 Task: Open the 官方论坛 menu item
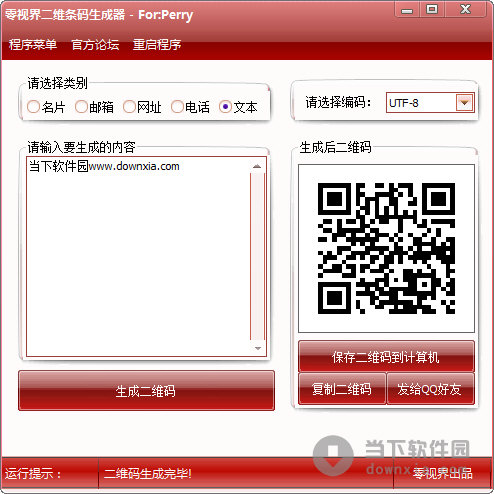pyautogui.click(x=95, y=44)
